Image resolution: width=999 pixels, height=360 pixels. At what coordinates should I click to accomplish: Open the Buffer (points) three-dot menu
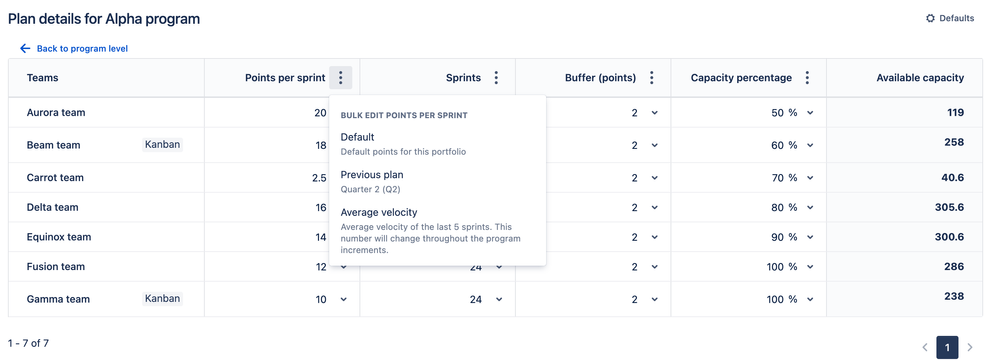pos(652,78)
